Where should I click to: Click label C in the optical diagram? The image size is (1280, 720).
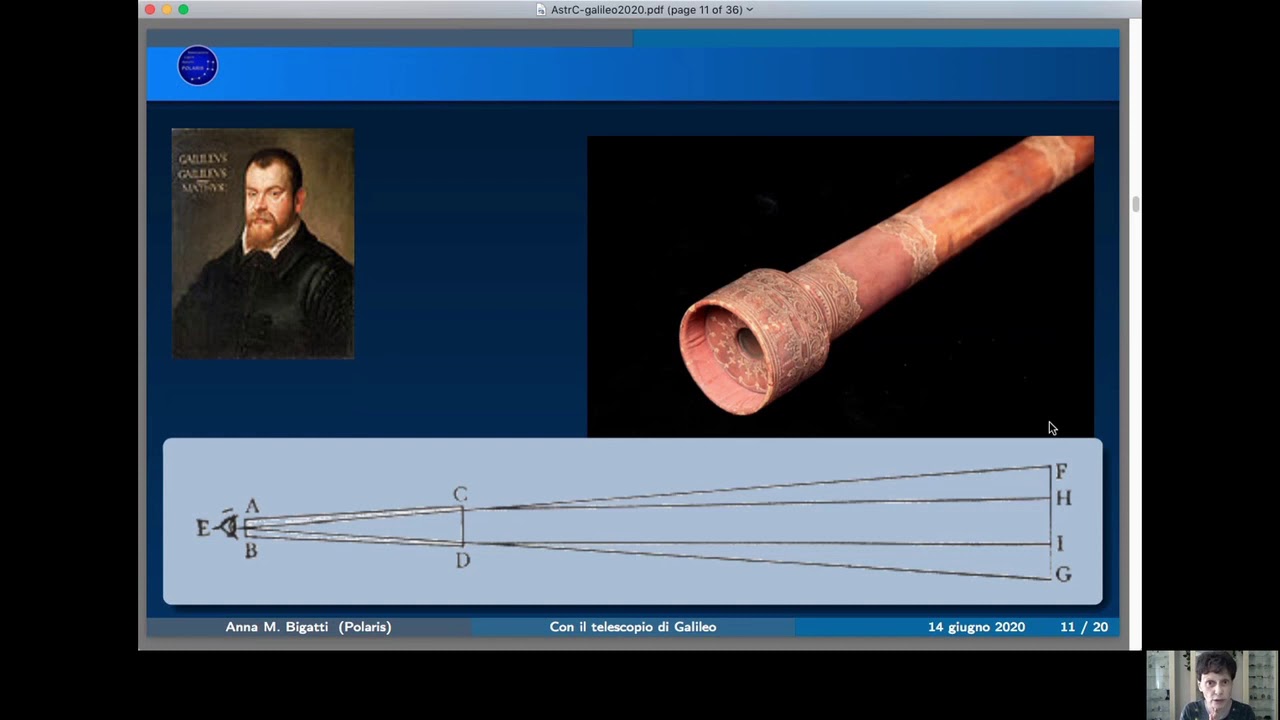click(460, 494)
